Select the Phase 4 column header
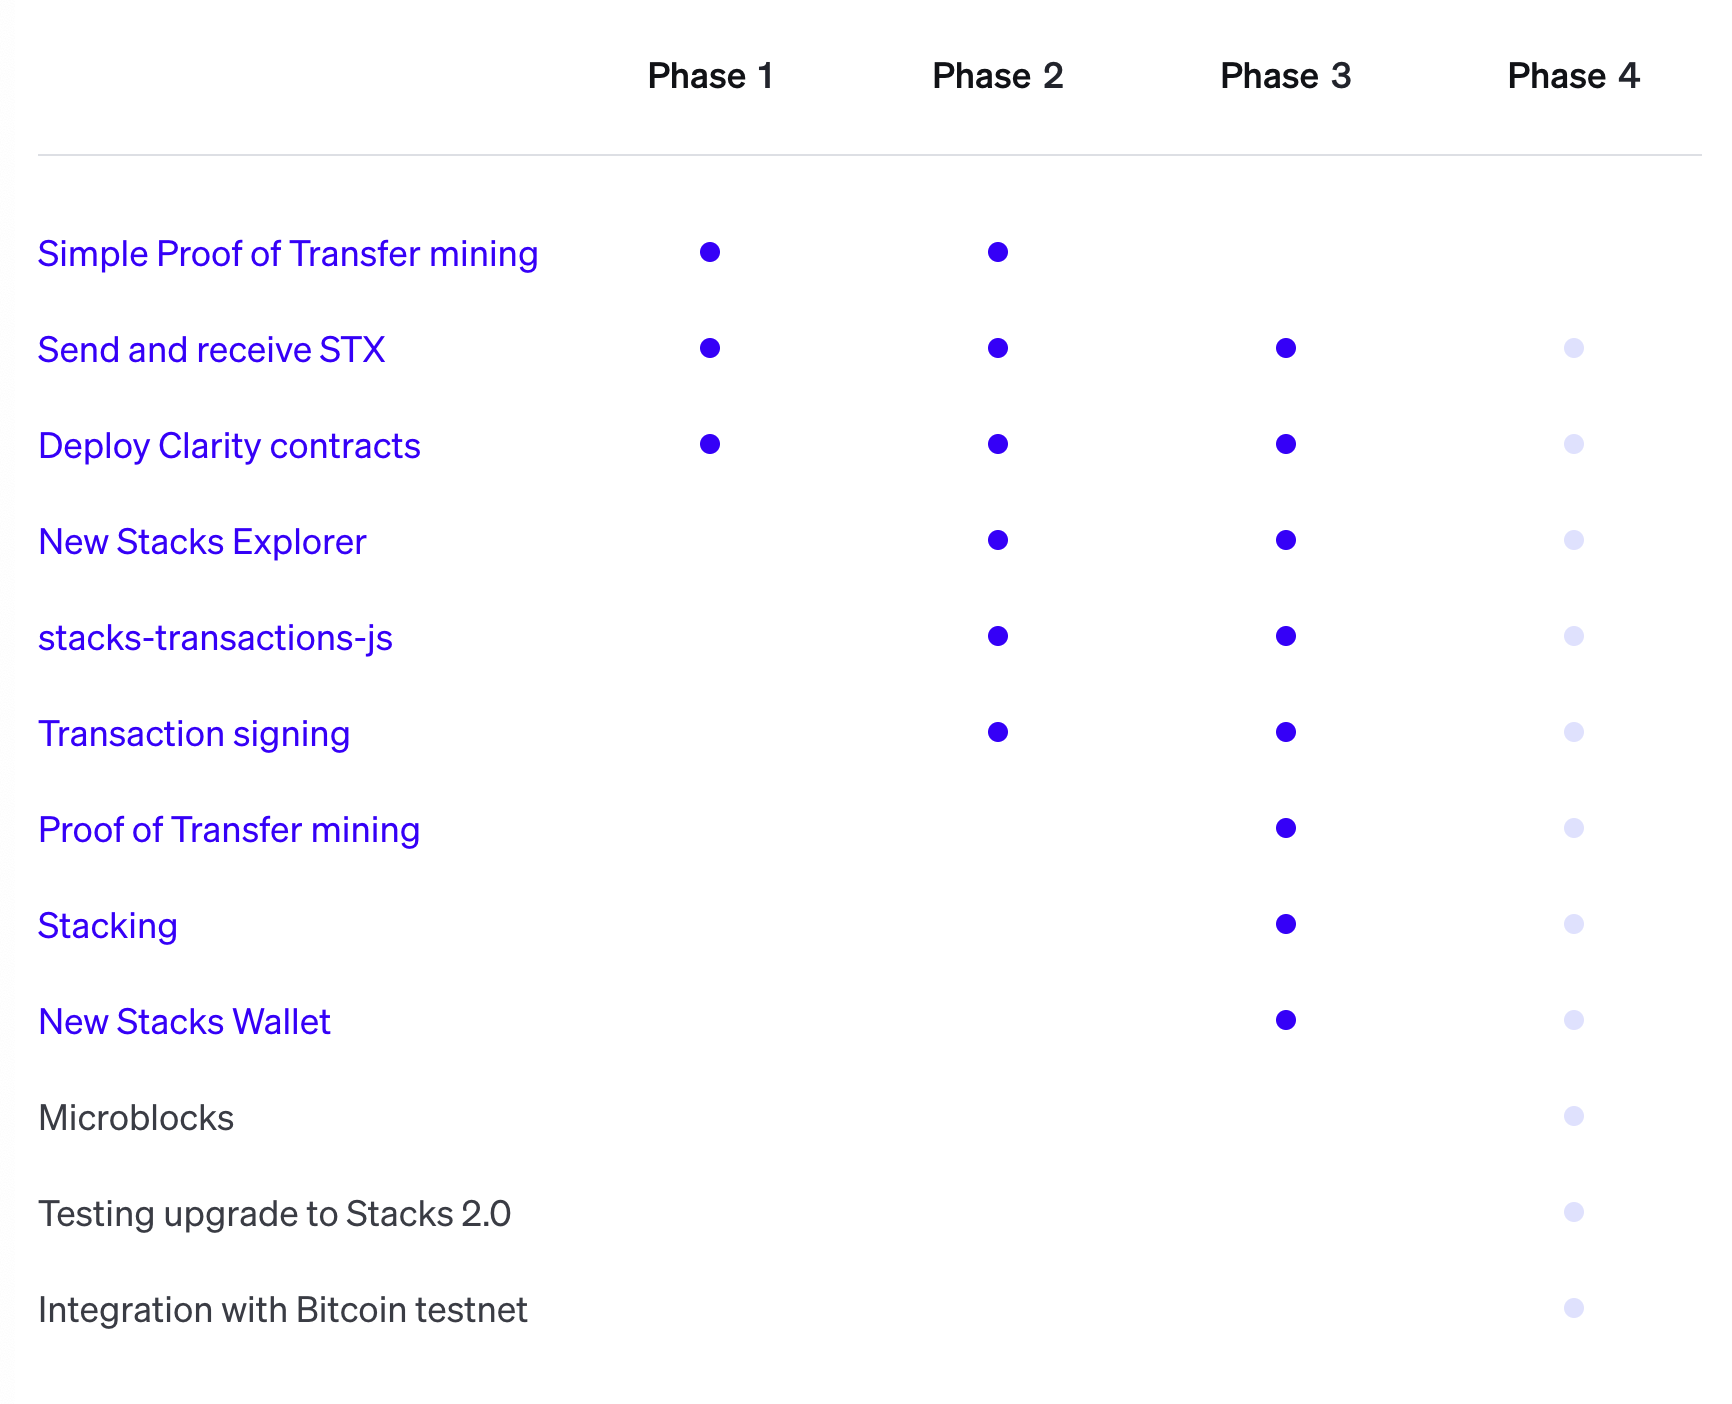The width and height of the screenshot is (1732, 1404). (x=1574, y=76)
